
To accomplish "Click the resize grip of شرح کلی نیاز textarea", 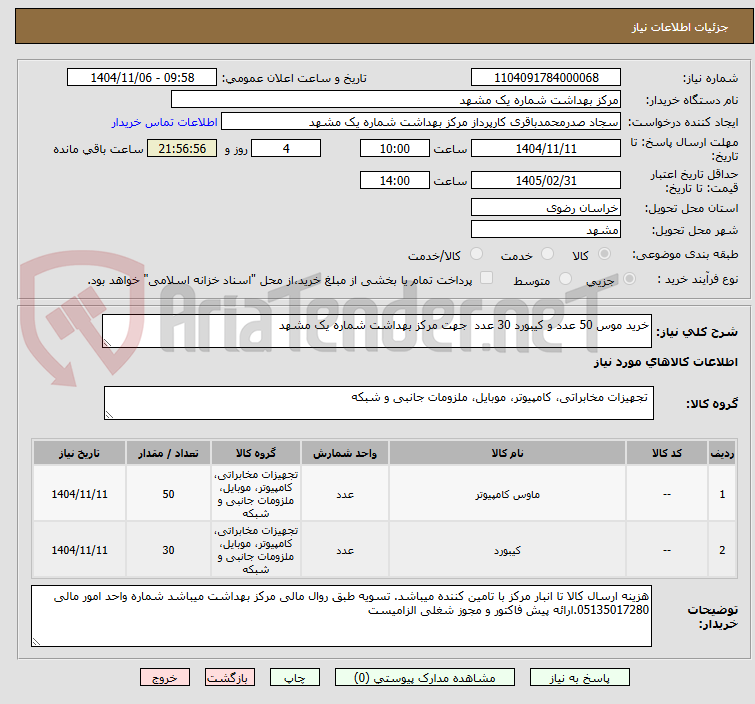I will [107, 342].
